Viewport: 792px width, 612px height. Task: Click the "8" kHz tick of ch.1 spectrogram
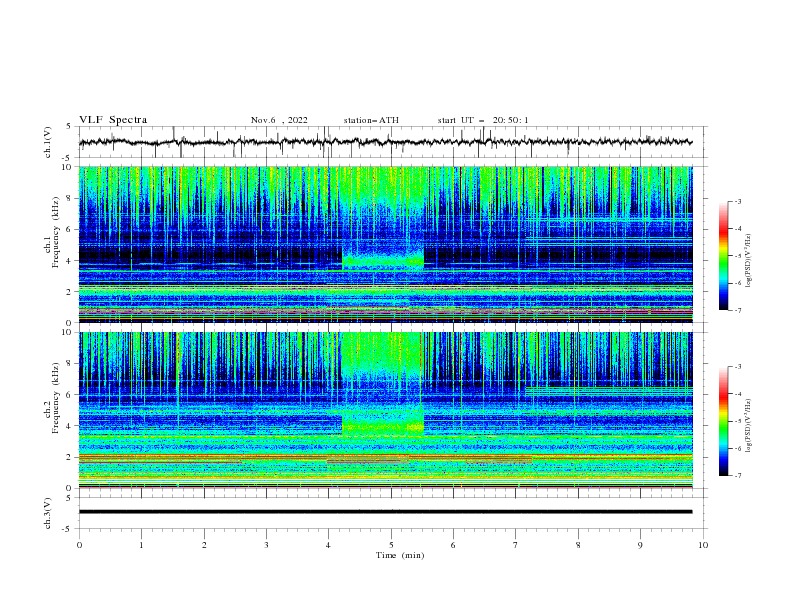(x=71, y=198)
